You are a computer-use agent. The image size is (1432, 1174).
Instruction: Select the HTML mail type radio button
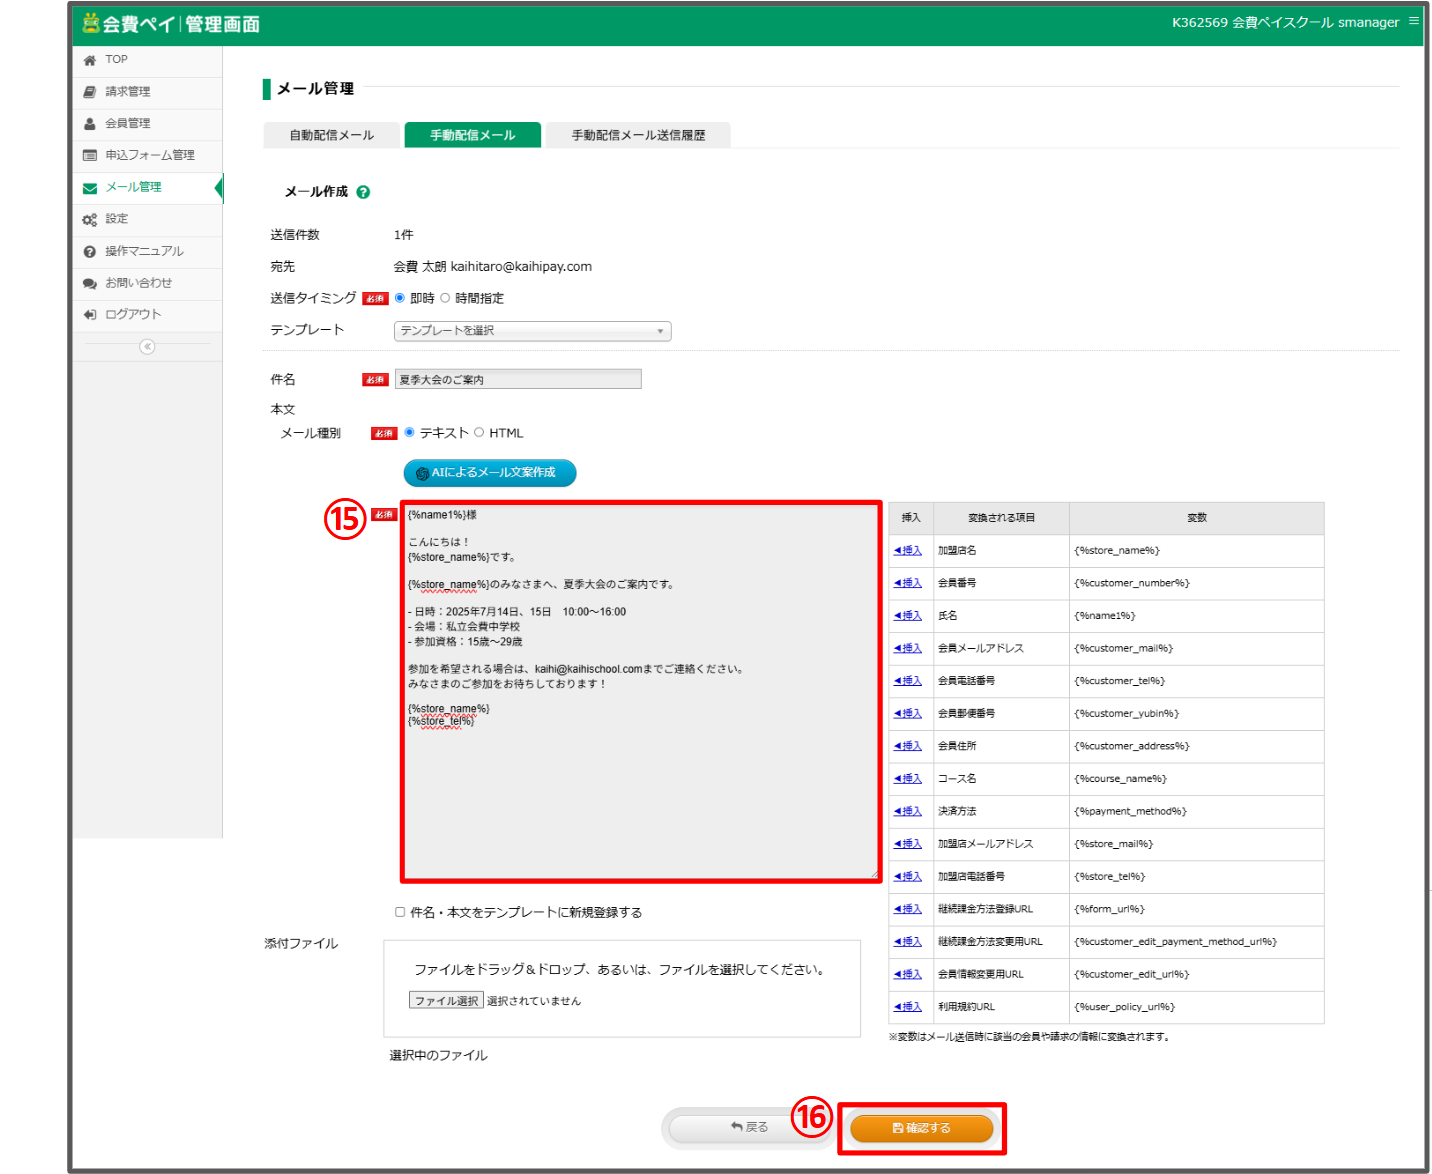click(480, 433)
